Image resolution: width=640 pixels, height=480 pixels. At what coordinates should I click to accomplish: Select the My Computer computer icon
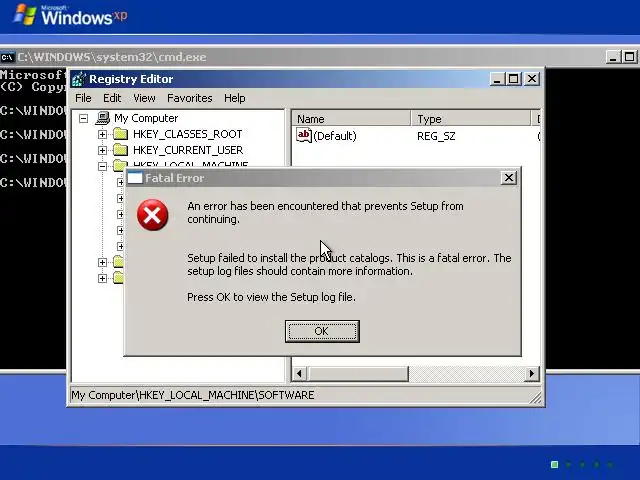tap(103, 118)
